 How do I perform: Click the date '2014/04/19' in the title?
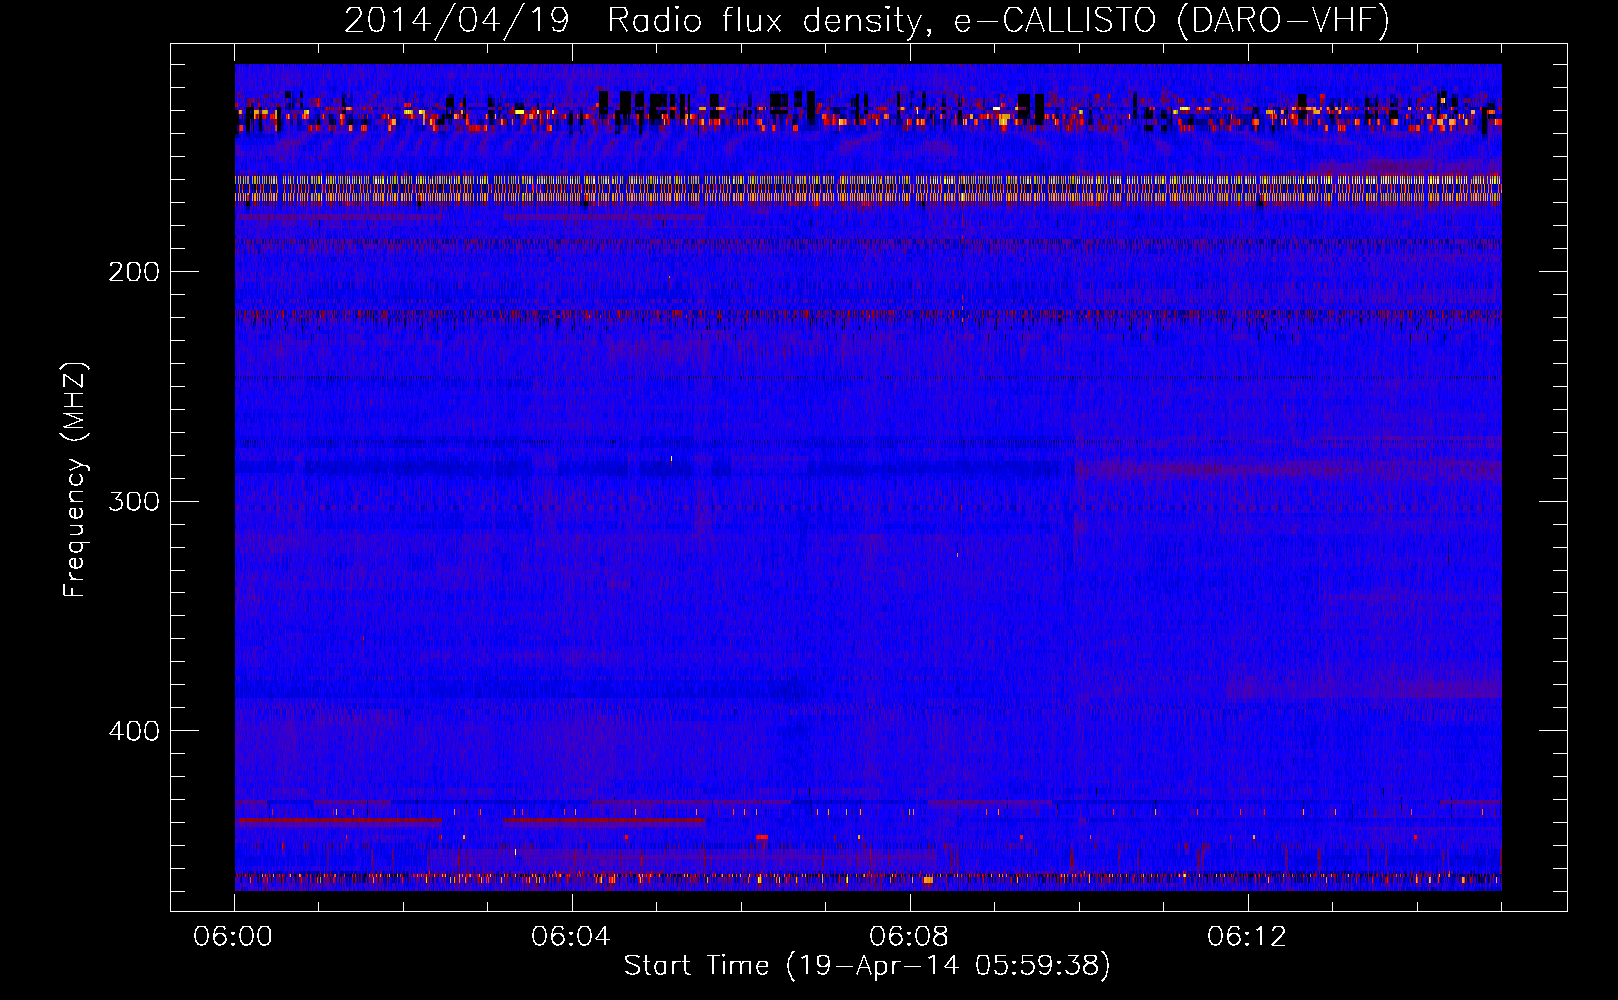click(x=457, y=20)
